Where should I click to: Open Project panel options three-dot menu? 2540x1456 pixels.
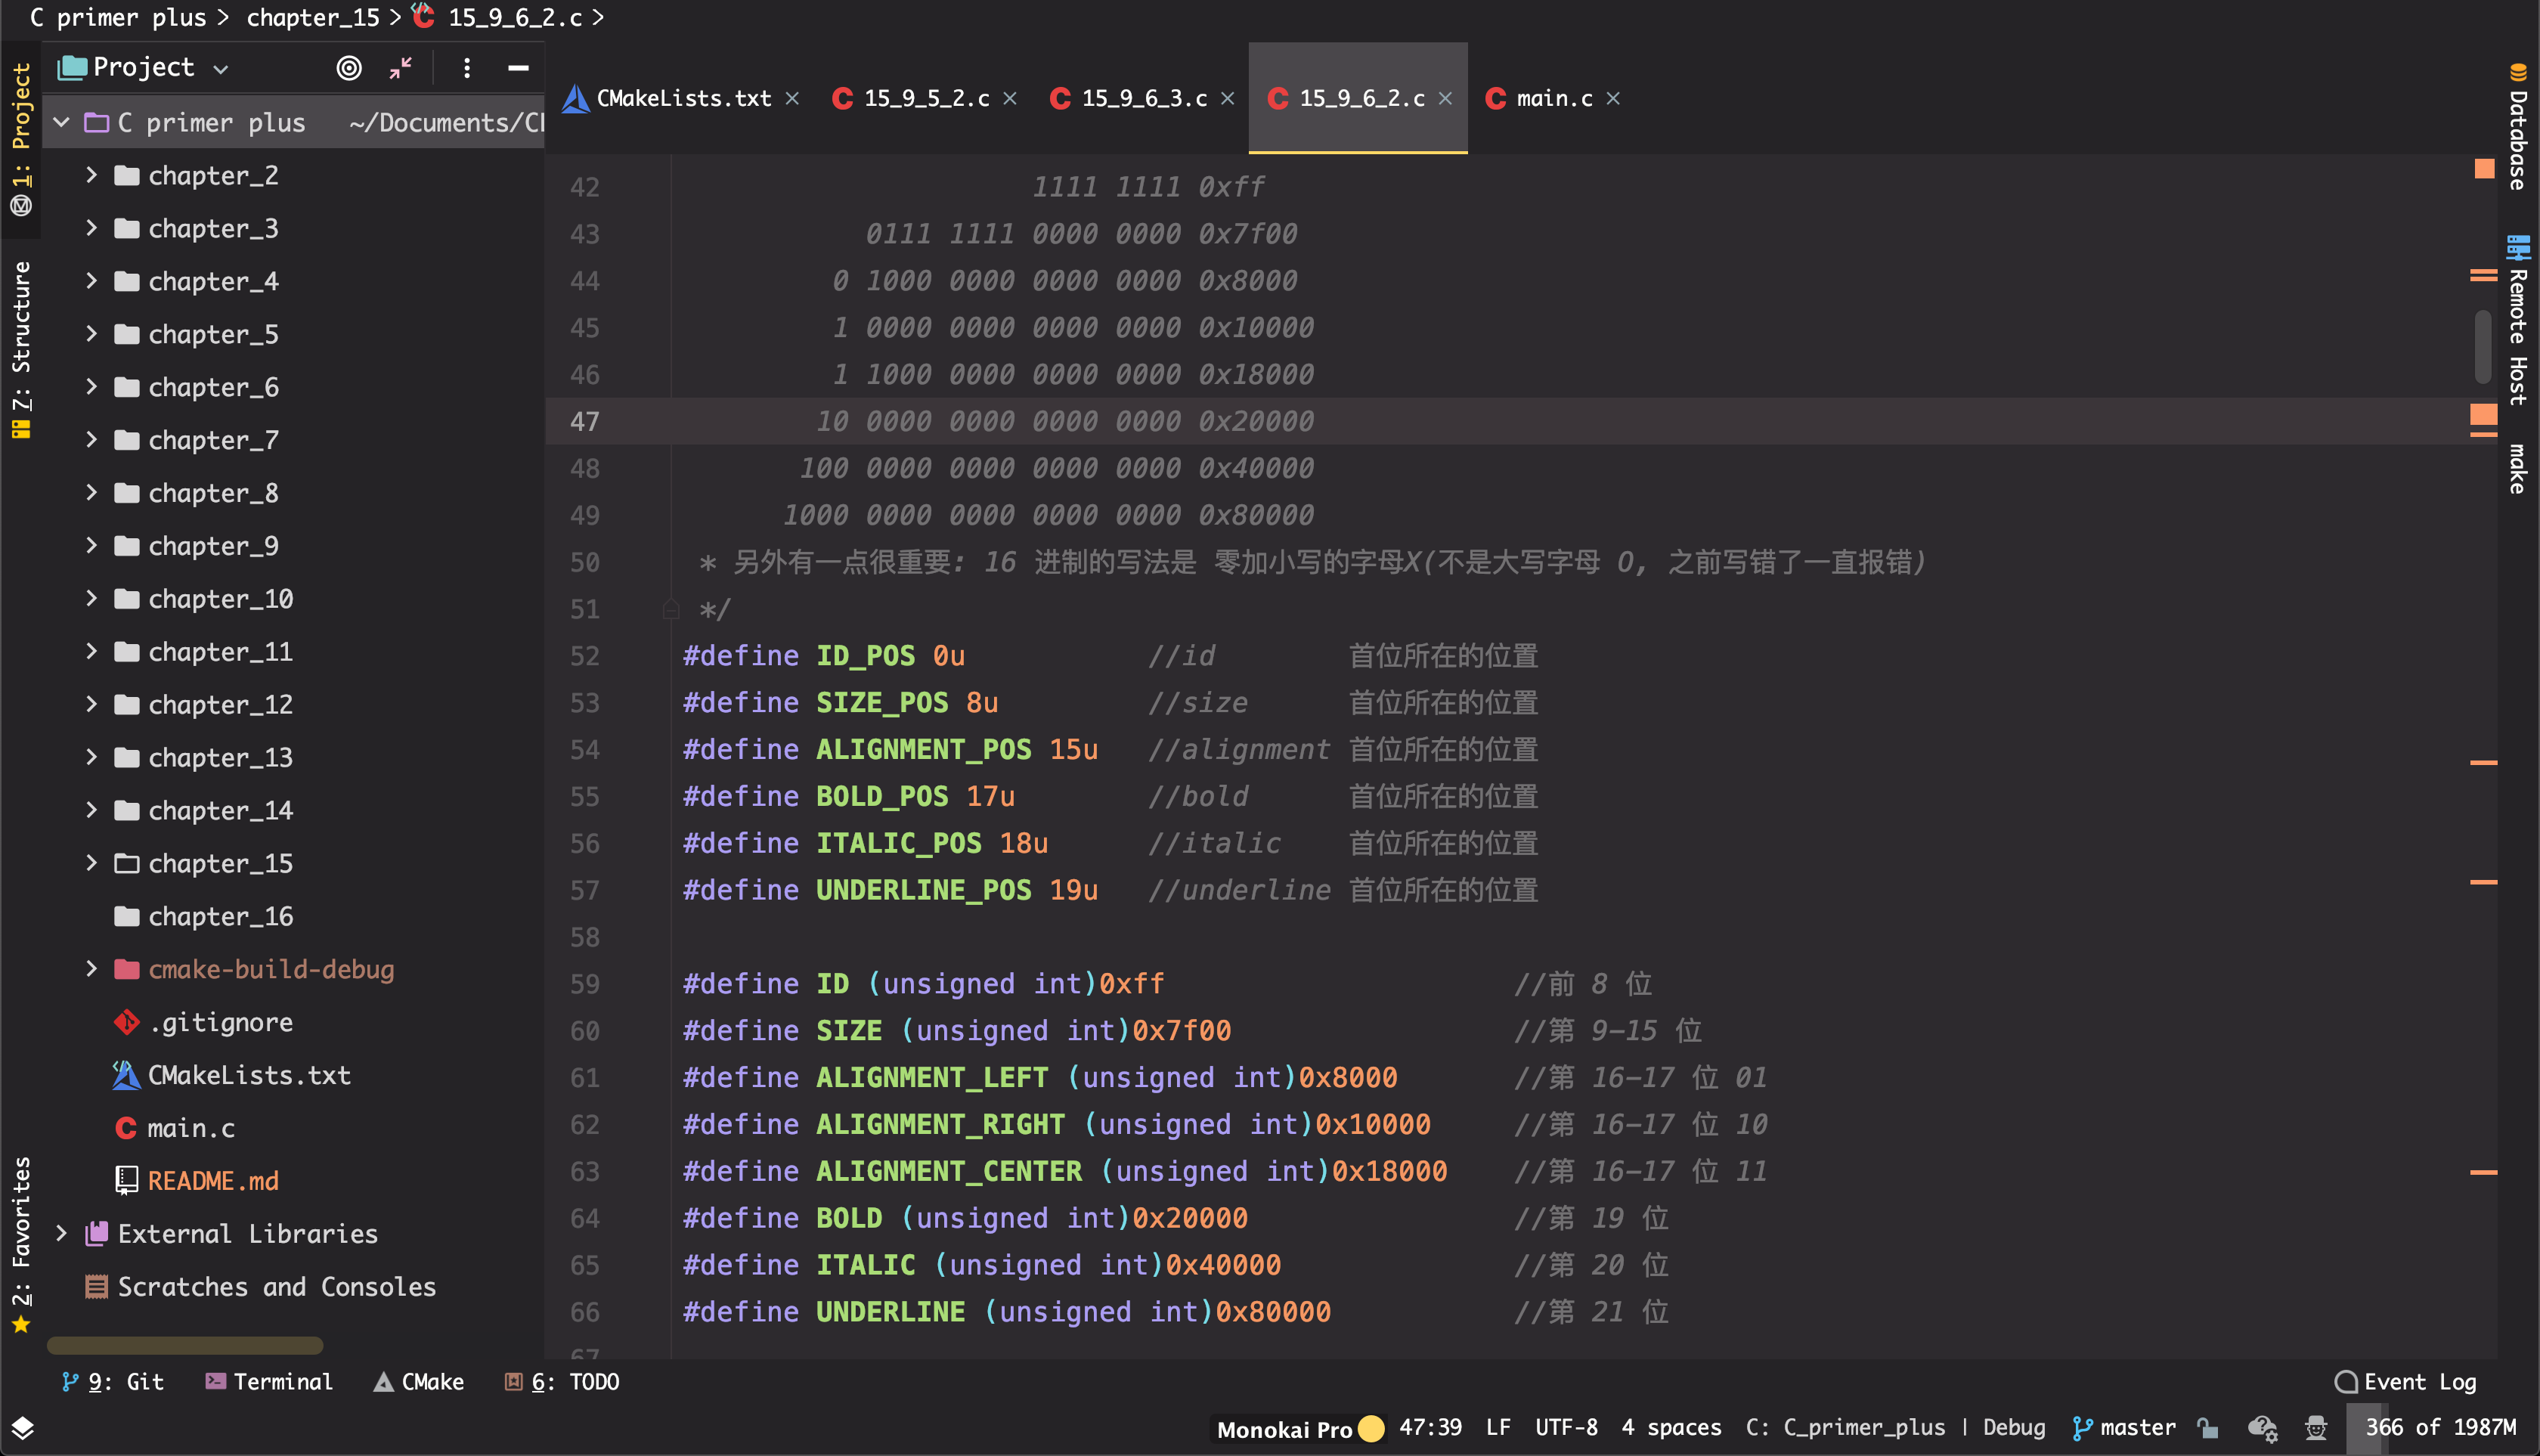[466, 68]
